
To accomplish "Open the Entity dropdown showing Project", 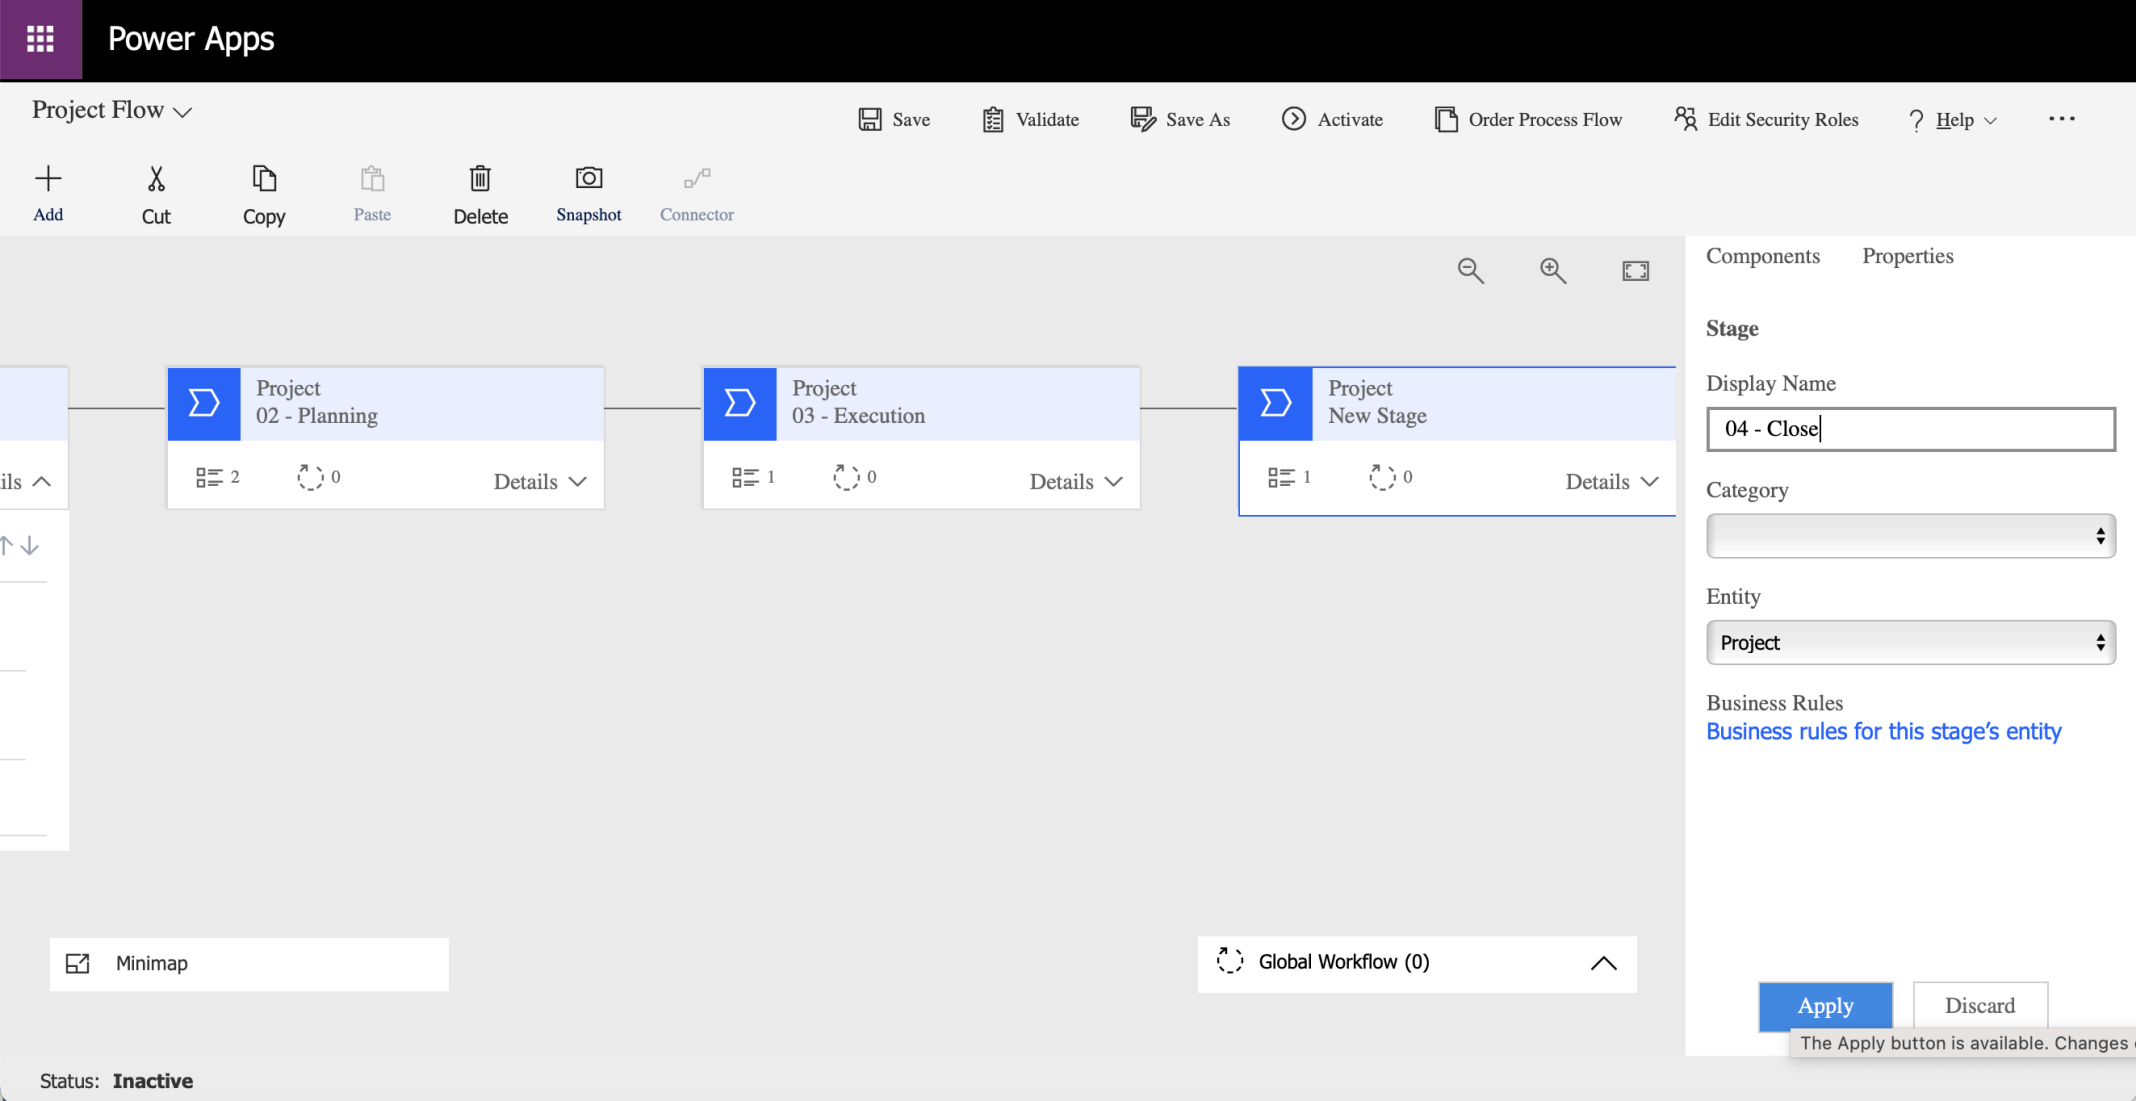I will click(1910, 643).
